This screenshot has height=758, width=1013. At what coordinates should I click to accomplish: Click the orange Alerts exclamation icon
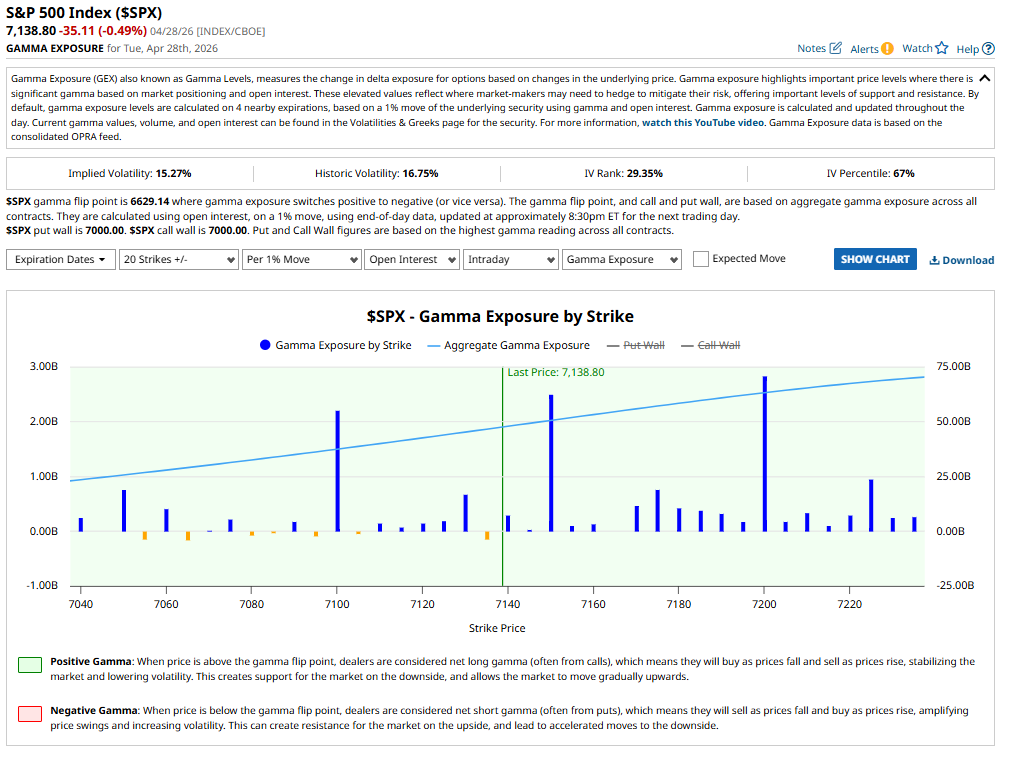[x=888, y=49]
